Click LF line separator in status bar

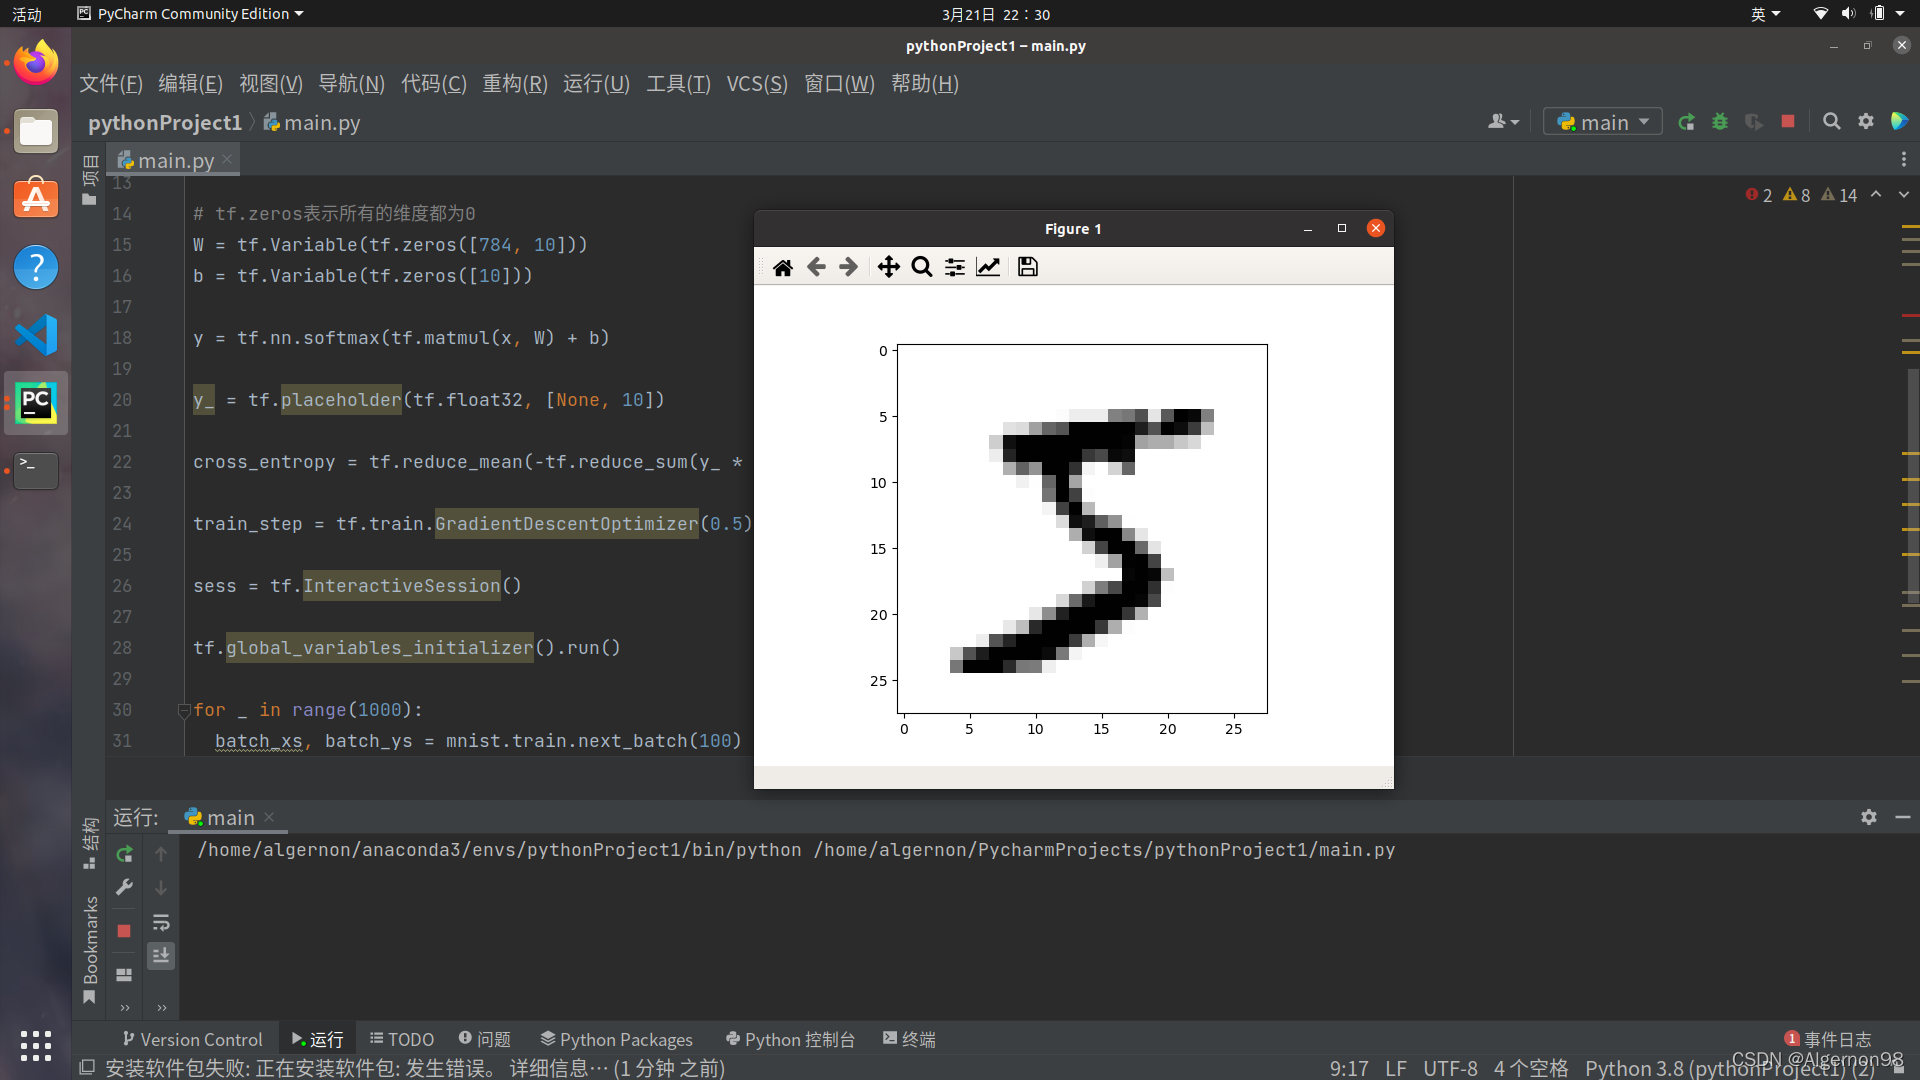tap(1396, 1068)
